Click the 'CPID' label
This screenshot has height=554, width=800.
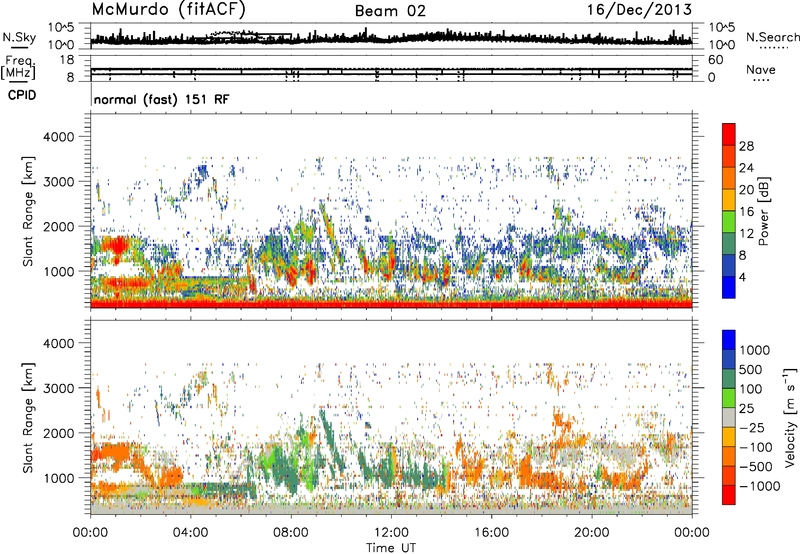pos(22,95)
